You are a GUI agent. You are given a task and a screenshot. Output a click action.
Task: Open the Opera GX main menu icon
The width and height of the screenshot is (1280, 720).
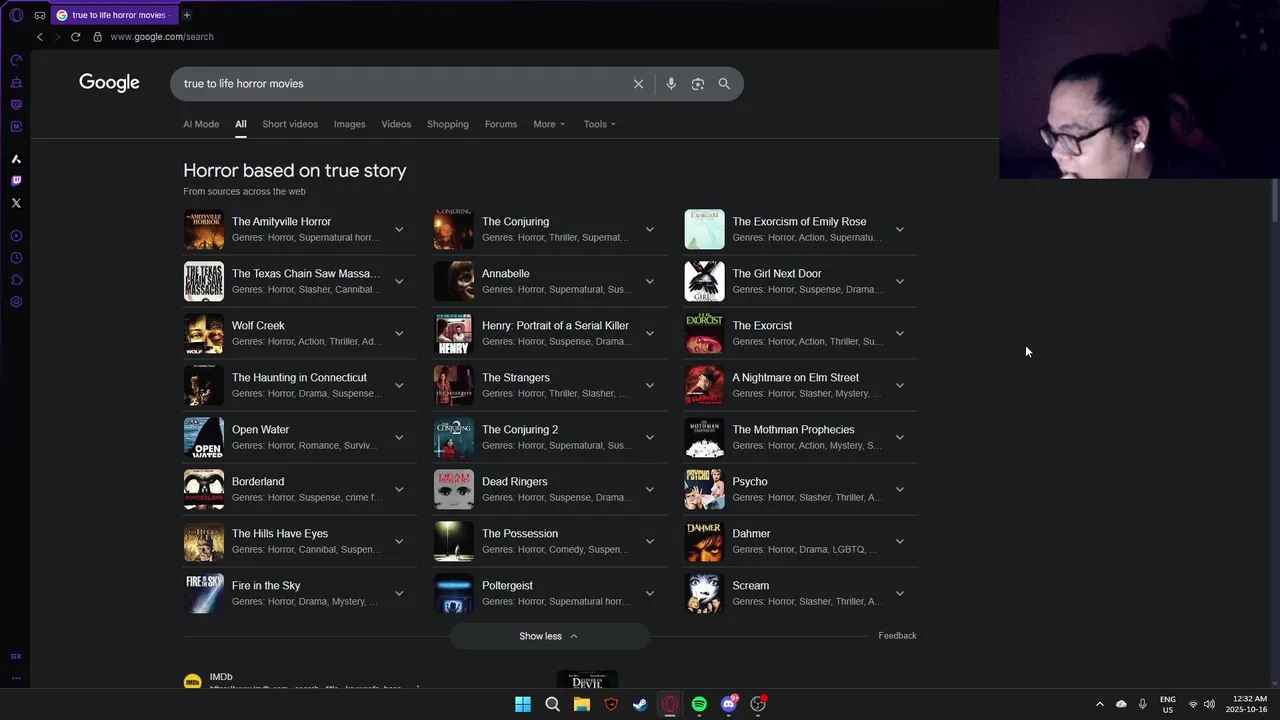(x=16, y=15)
